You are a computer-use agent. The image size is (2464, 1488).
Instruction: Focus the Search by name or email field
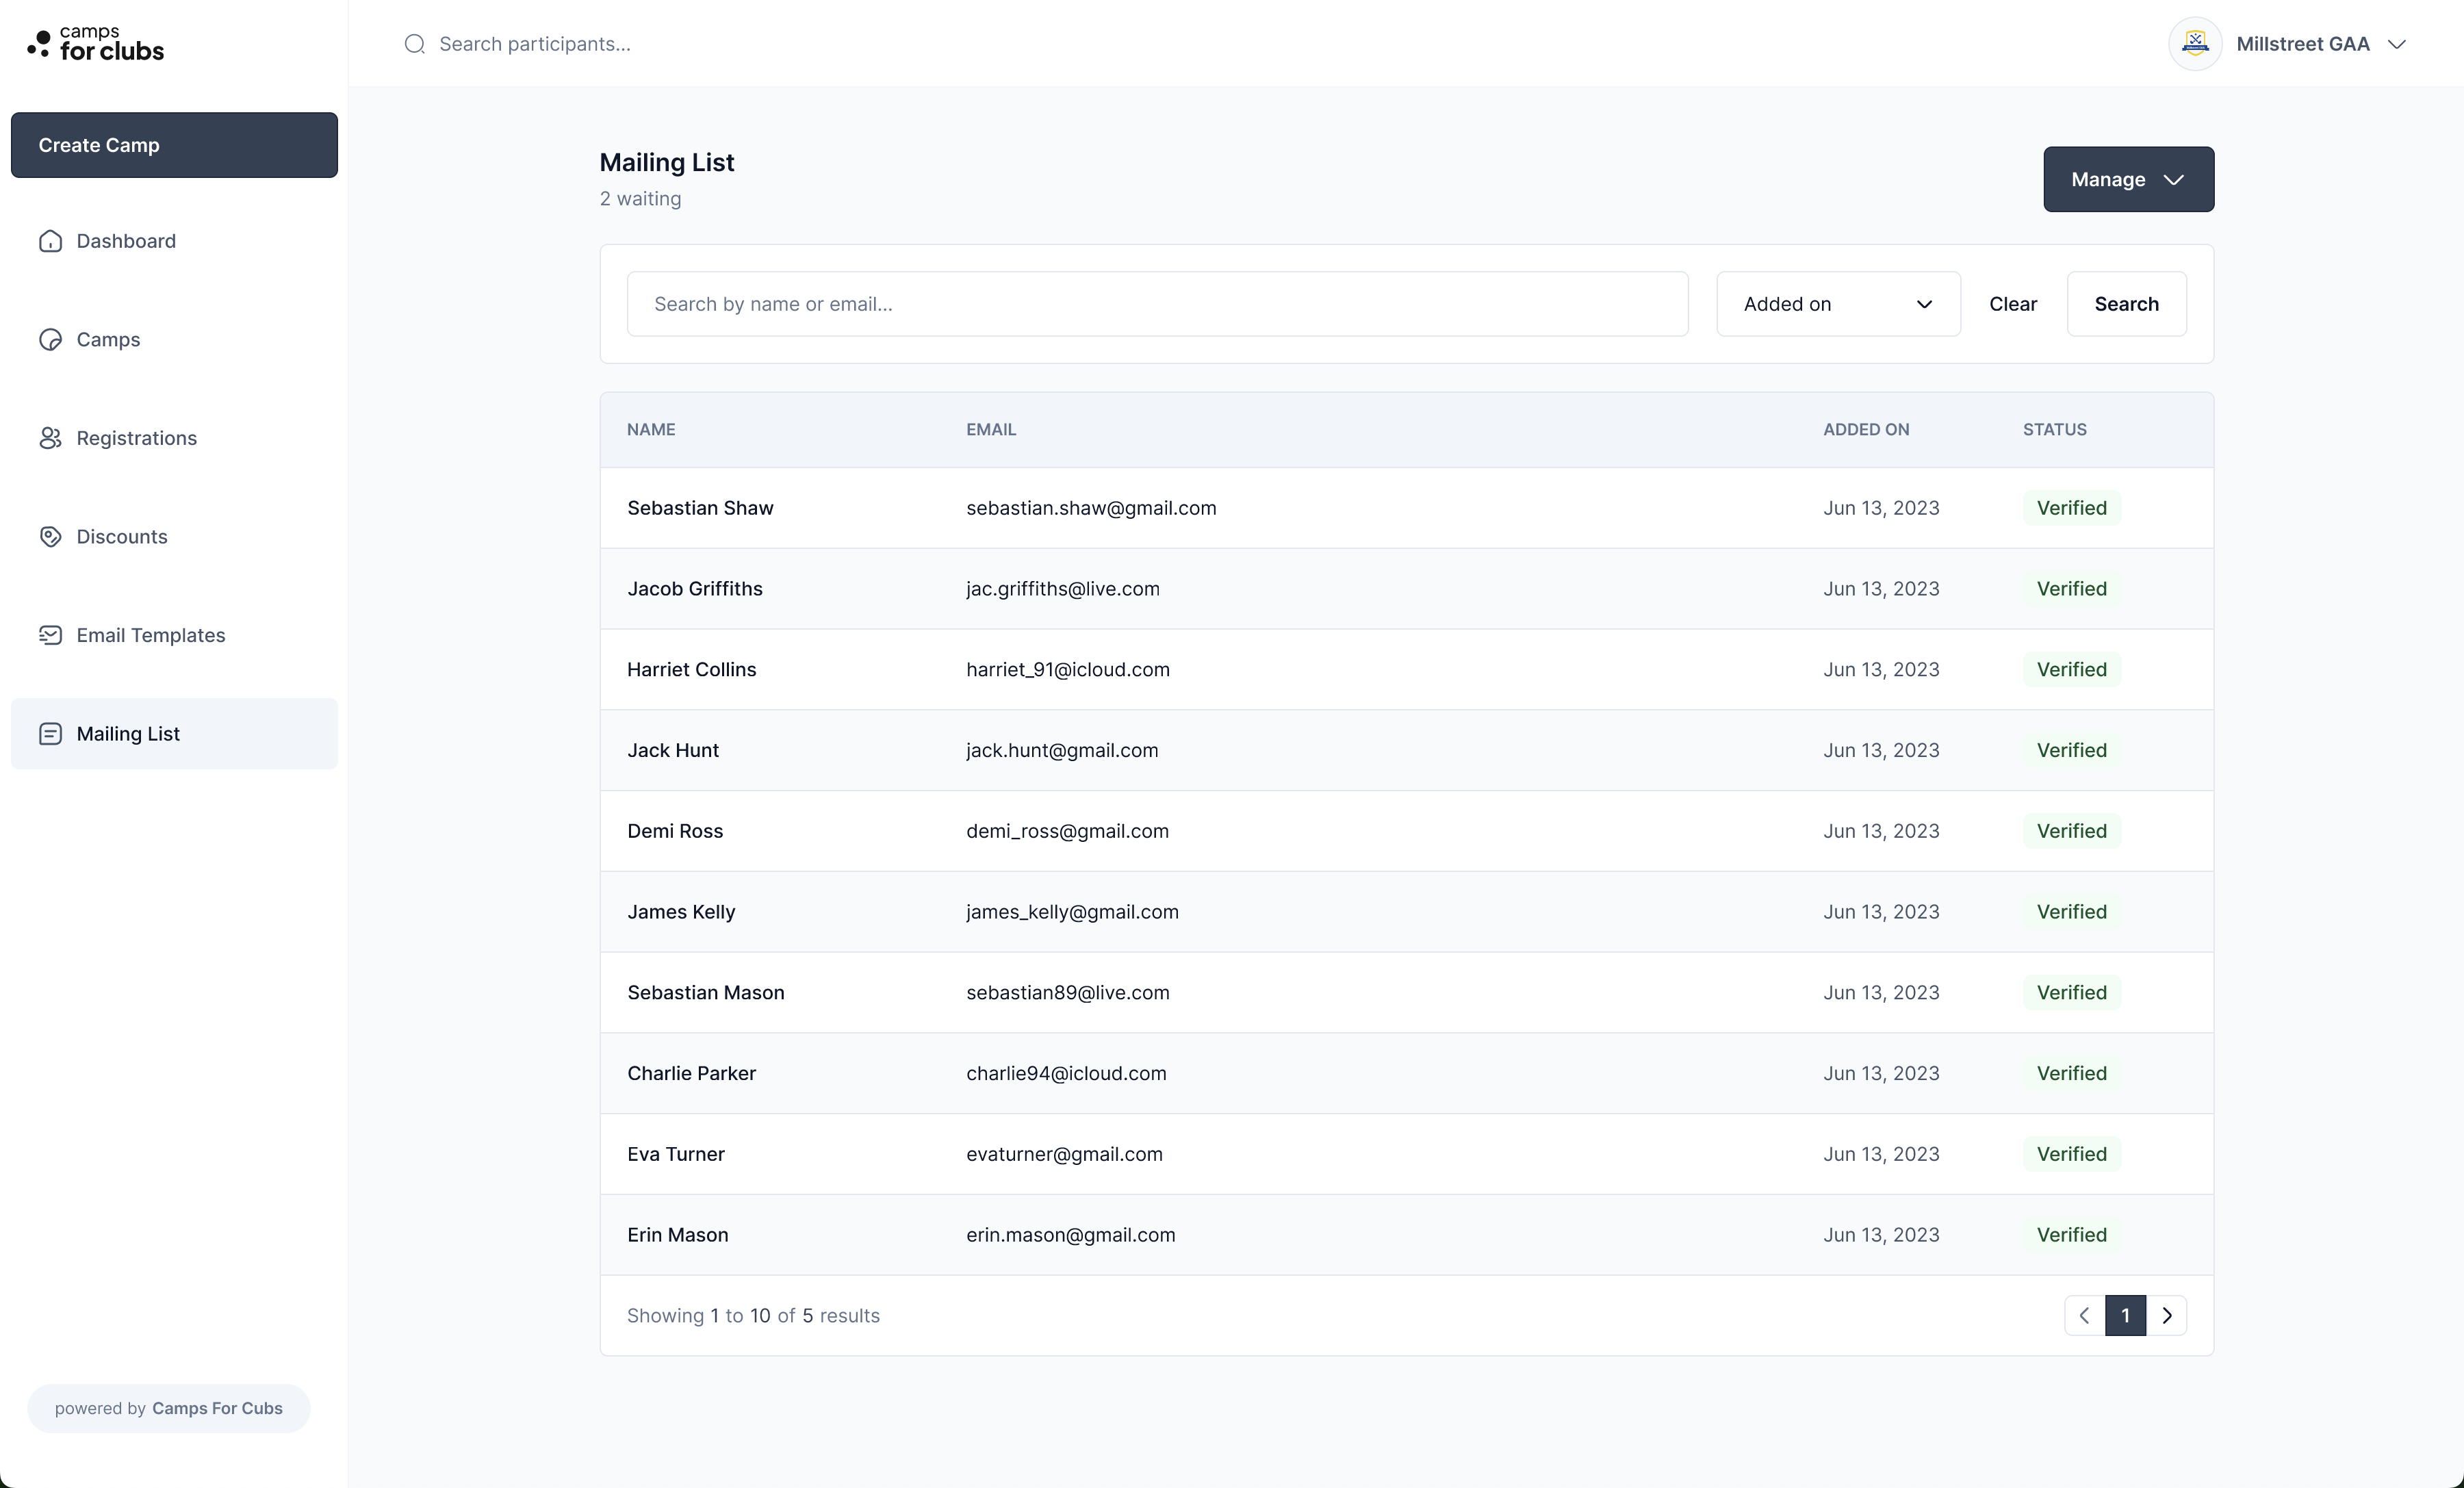click(1157, 304)
